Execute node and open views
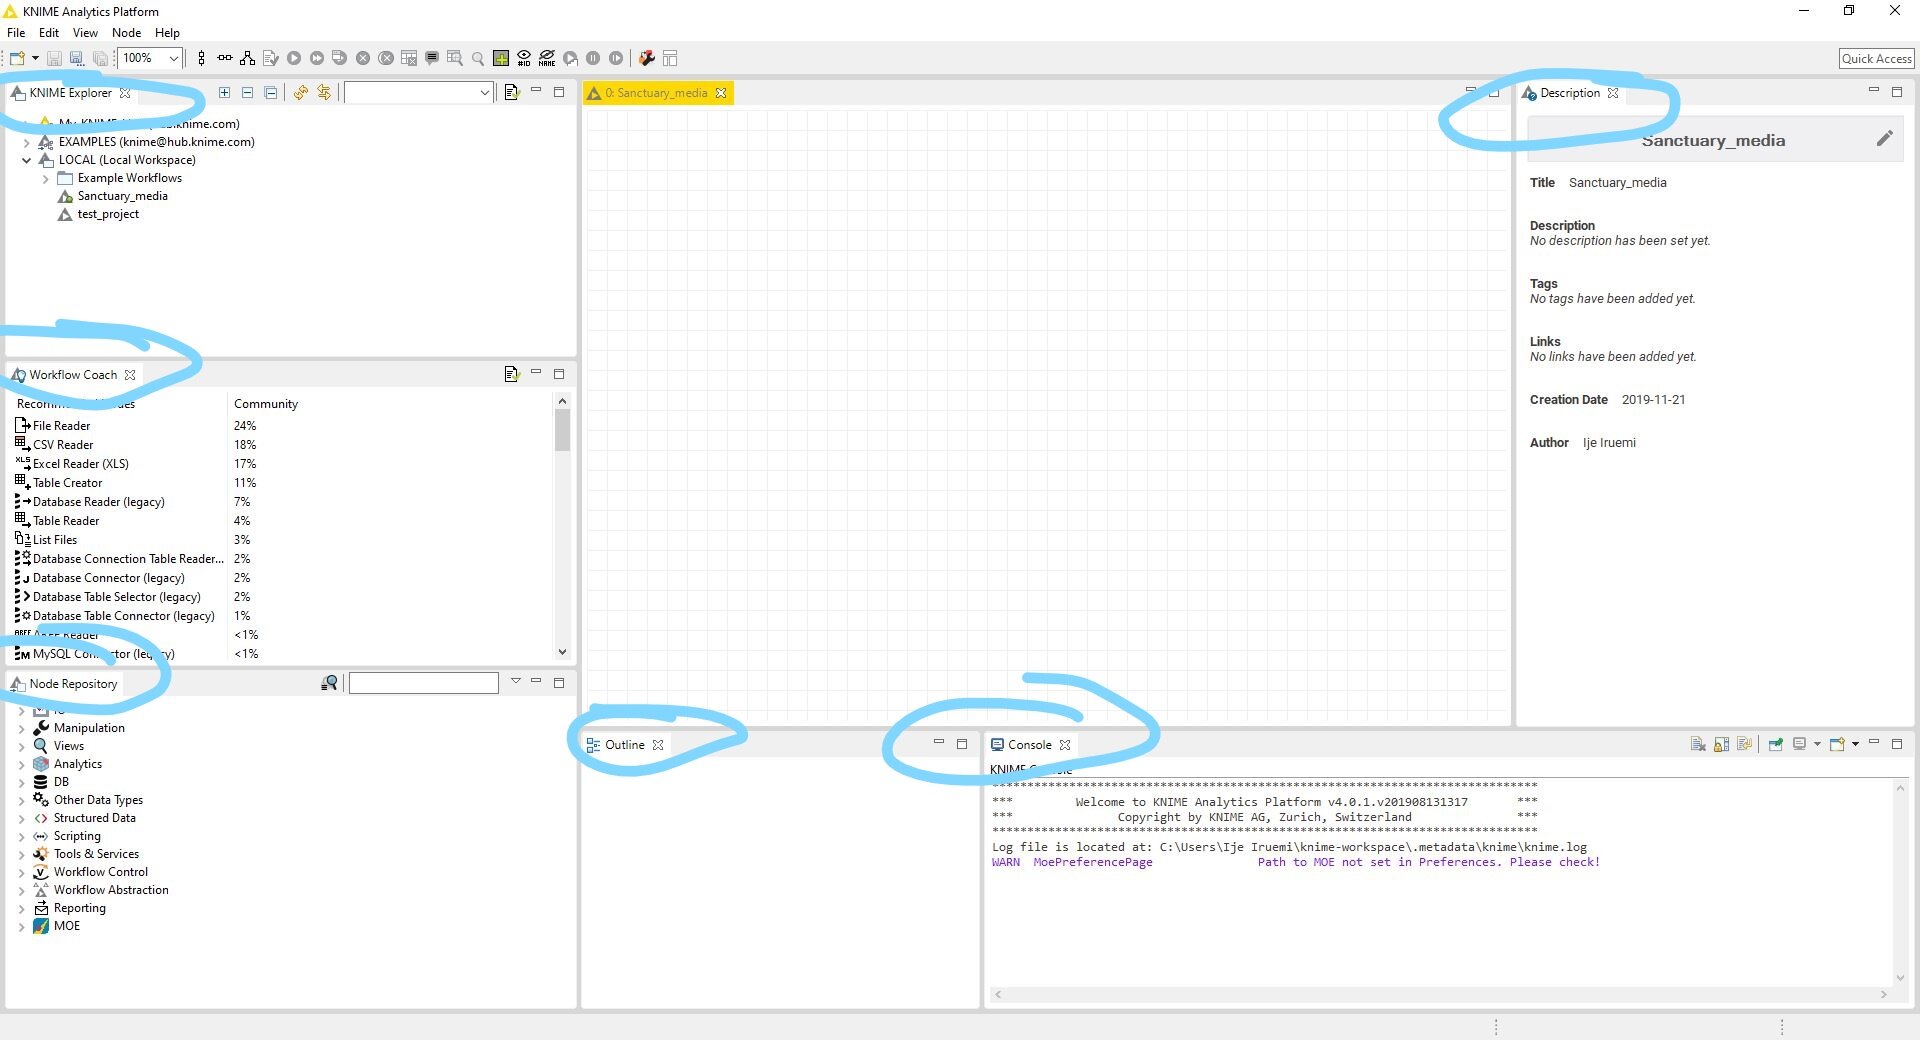The image size is (1920, 1040). tap(339, 58)
